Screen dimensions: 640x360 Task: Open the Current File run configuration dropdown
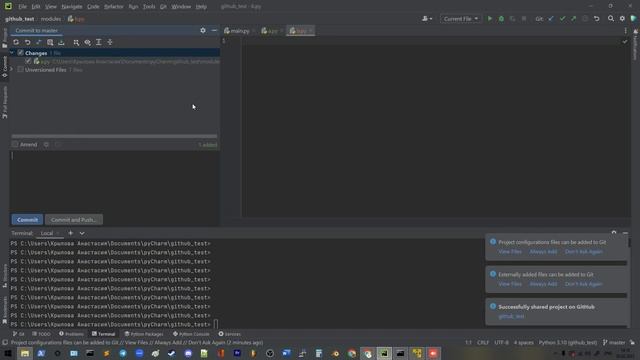(x=460, y=19)
